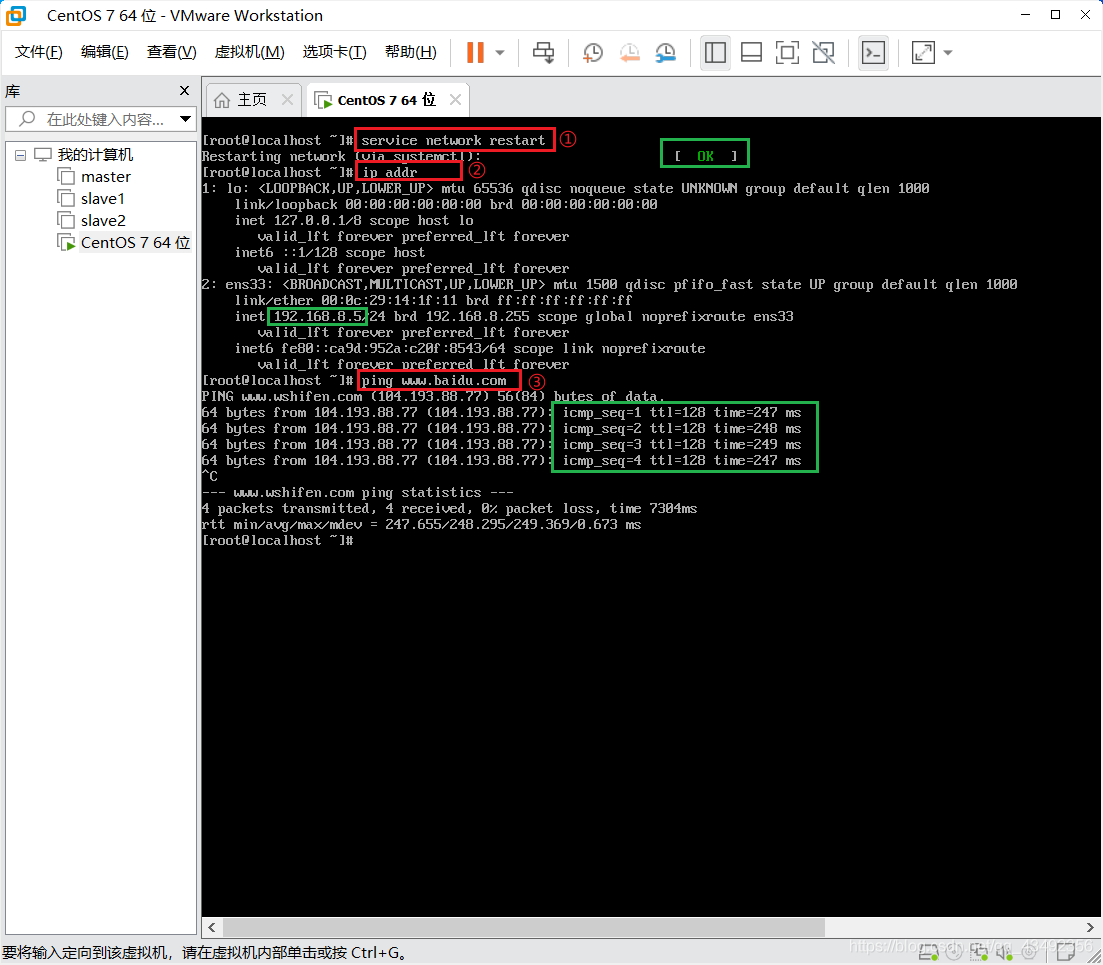Select the slave2 virtual machine
The width and height of the screenshot is (1103, 965).
[103, 220]
